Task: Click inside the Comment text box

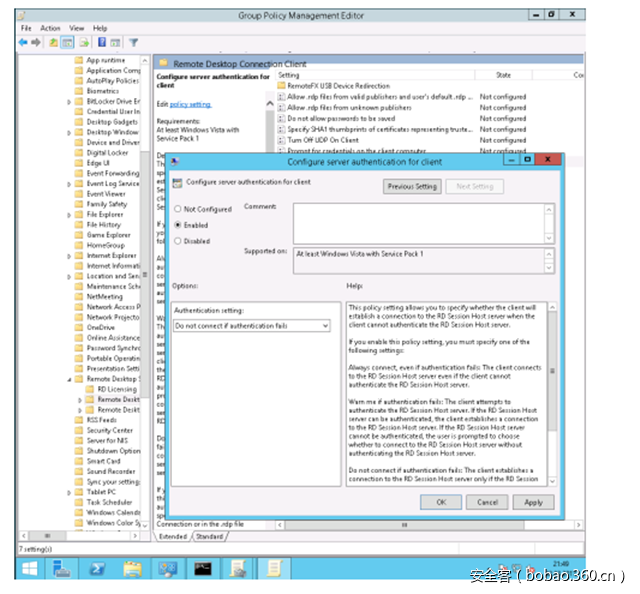Action: 420,222
